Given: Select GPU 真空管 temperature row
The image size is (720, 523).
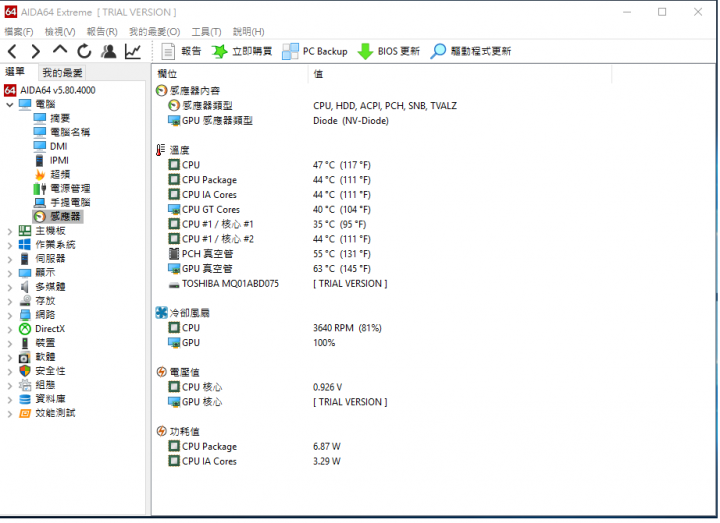Looking at the screenshot, I should point(270,269).
